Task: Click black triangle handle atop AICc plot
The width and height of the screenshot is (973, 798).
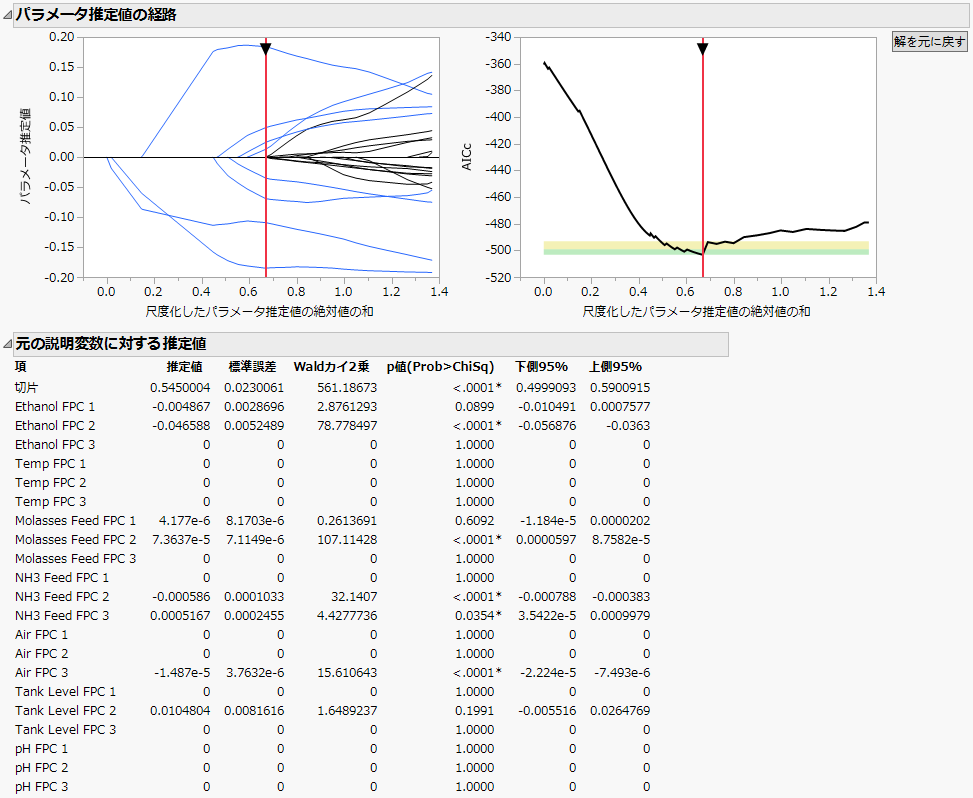Action: [702, 48]
